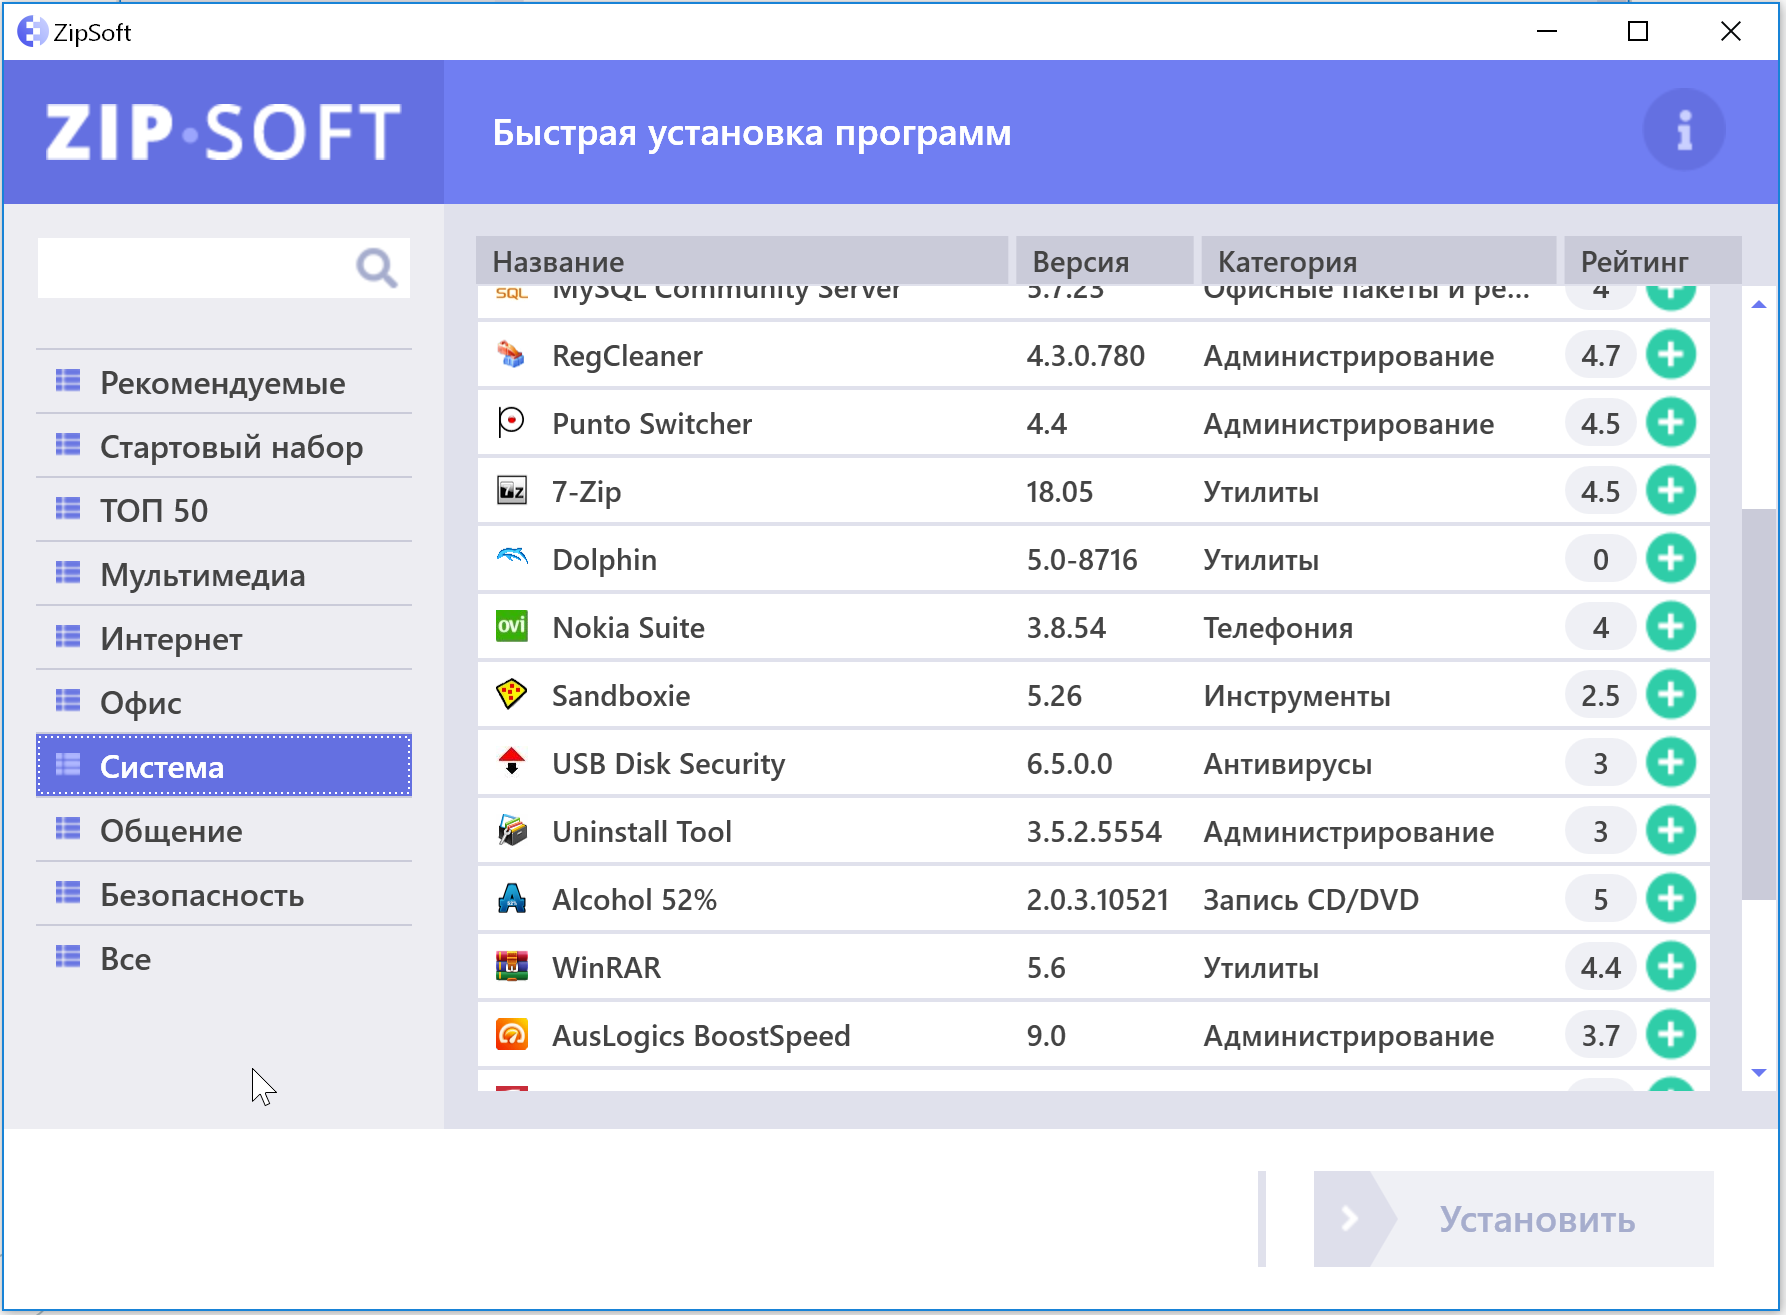Select the Punto Switcher row name
1786x1315 pixels.
click(x=652, y=424)
